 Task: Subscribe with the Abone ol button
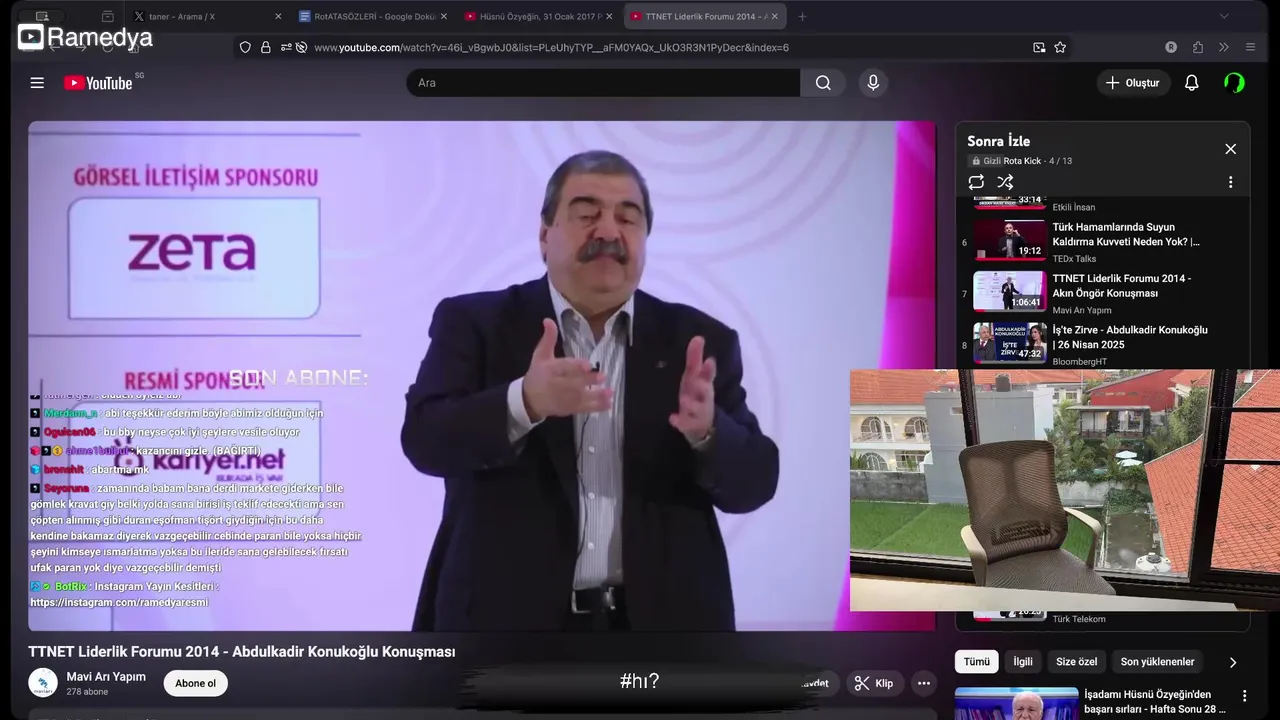coord(195,684)
